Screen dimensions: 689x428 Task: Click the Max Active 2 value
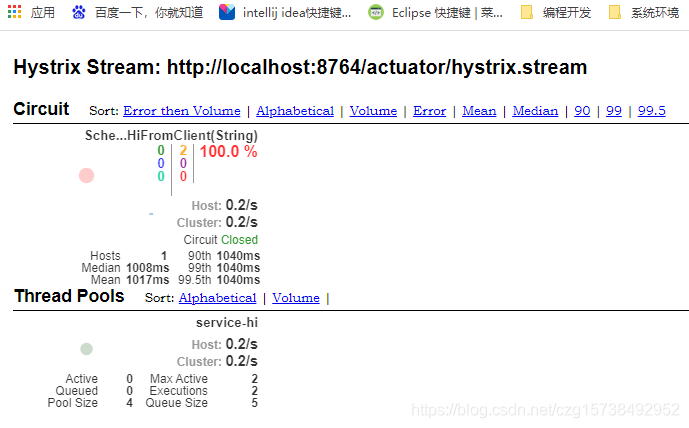click(254, 379)
